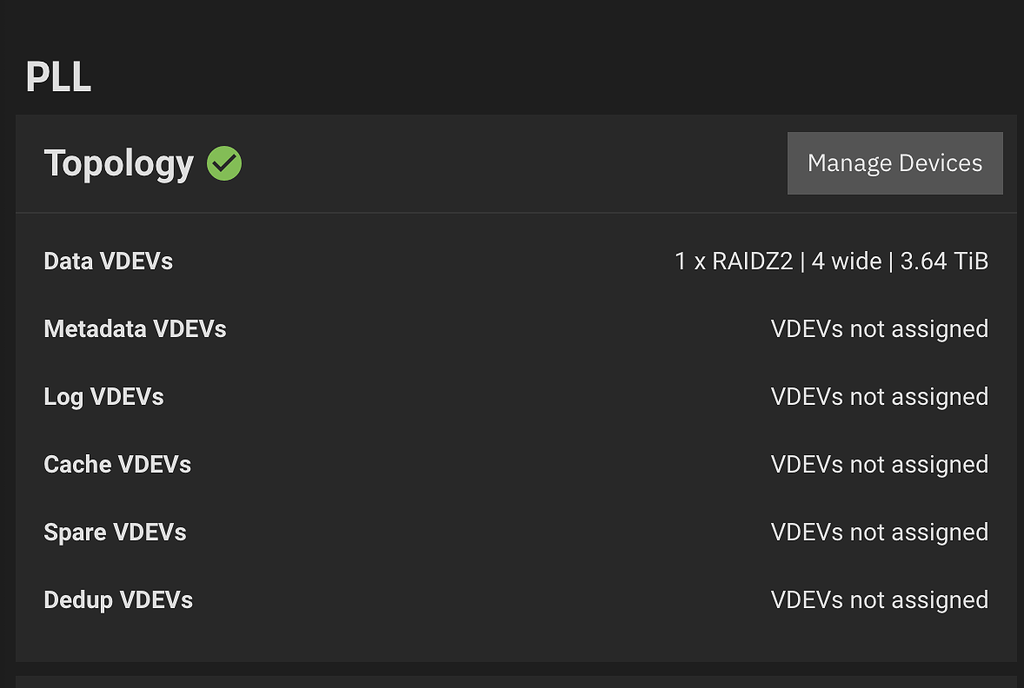Click the 1 x RAIDZ2 4 wide value

831,261
